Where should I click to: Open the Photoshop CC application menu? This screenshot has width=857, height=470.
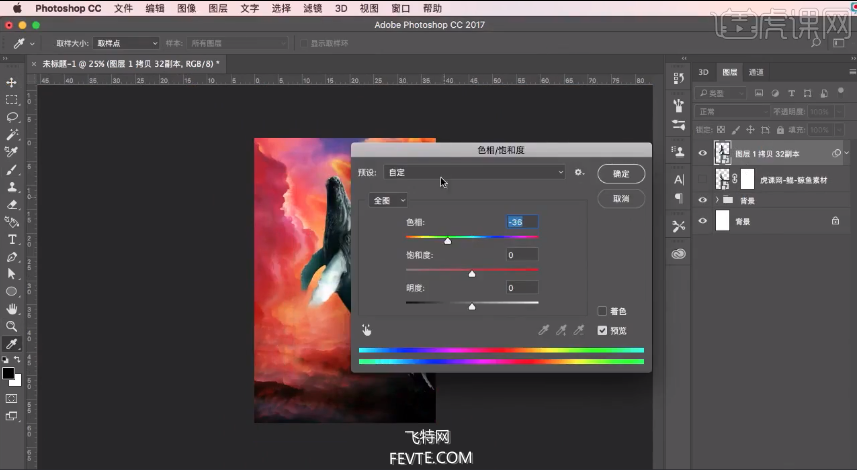pos(68,8)
